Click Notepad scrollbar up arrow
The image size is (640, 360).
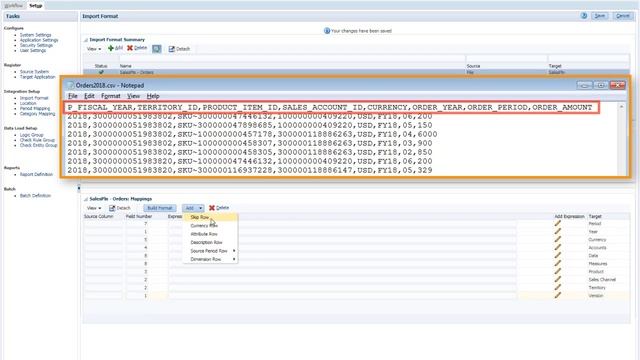coord(622,107)
